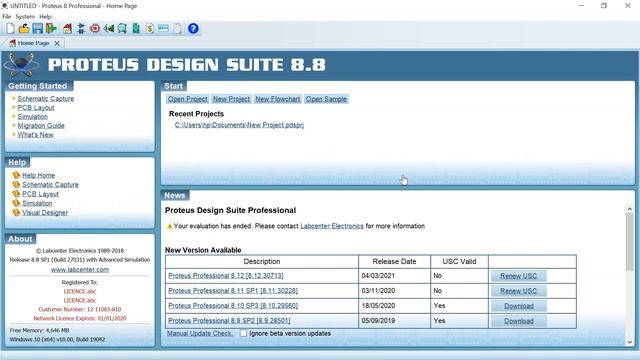The height and width of the screenshot is (360, 640).
Task: Open PCB Layout with the red toolbar icon
Action: 95,28
